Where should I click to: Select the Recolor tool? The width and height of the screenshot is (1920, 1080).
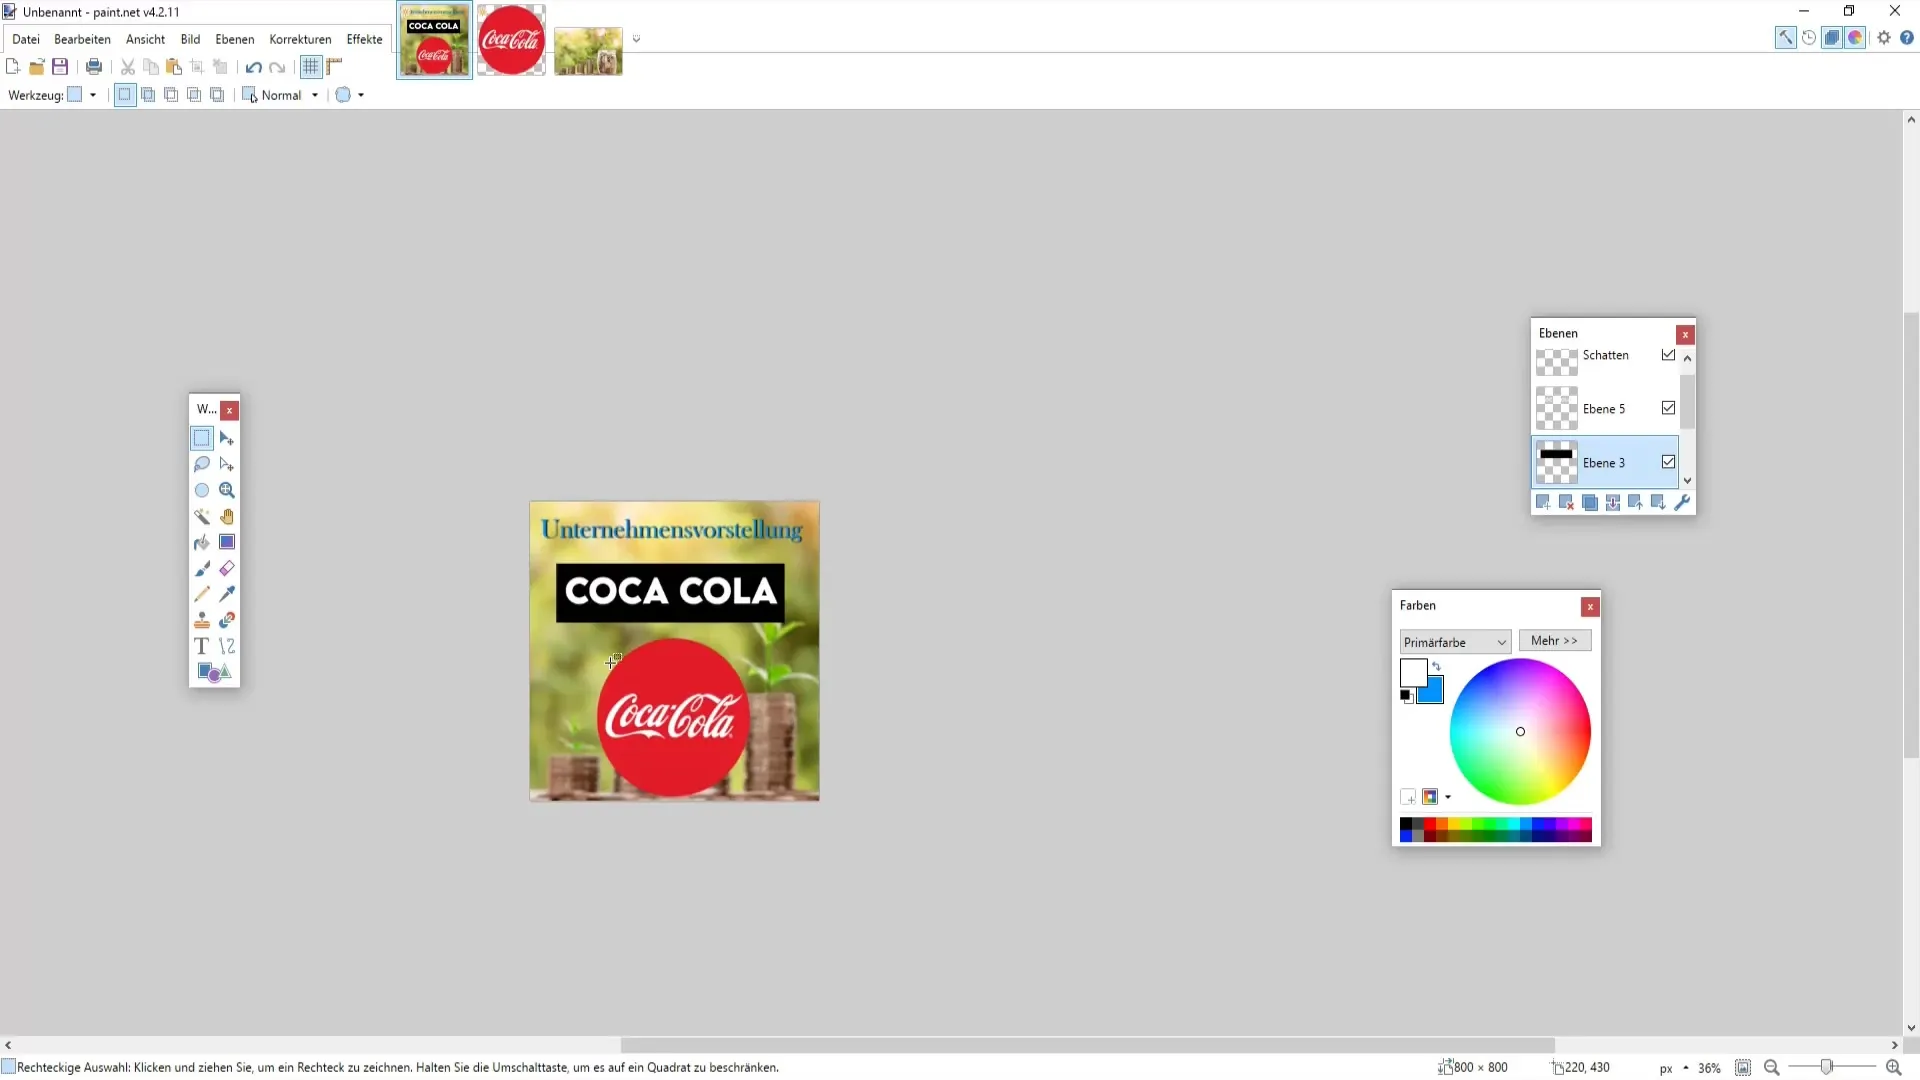pyautogui.click(x=227, y=620)
